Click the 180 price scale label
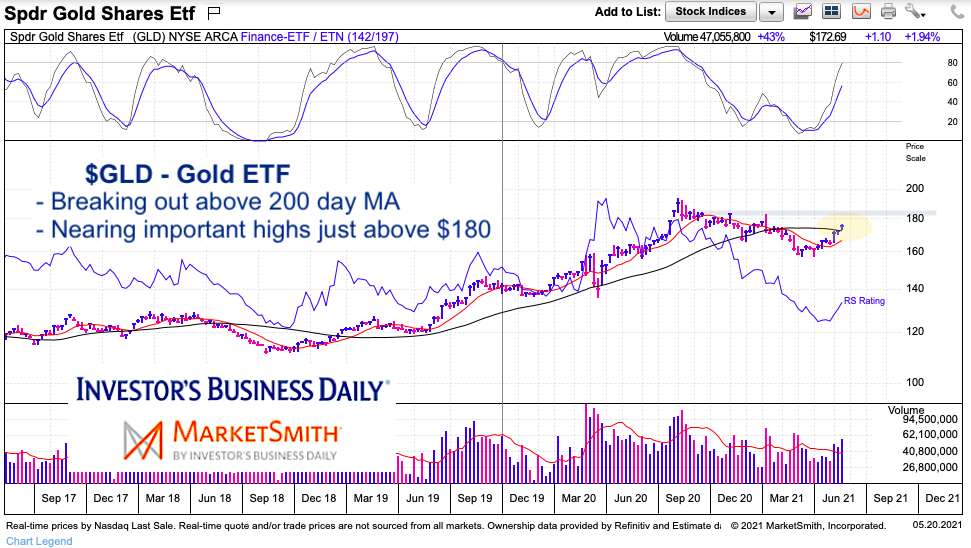This screenshot has height=548, width=971. click(915, 219)
